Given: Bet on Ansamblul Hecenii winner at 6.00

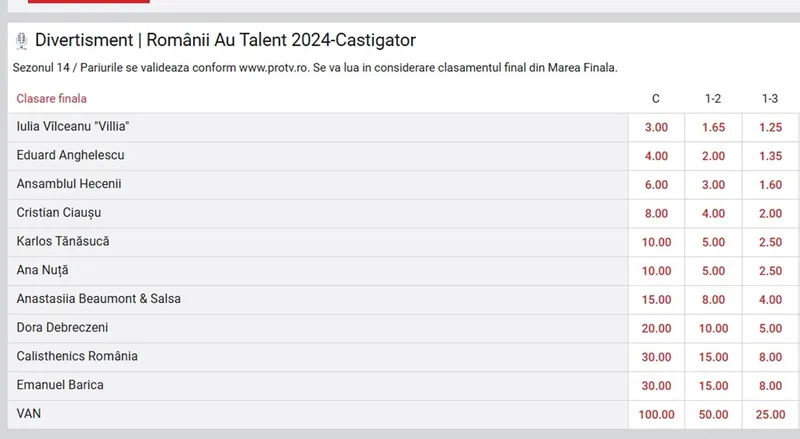Looking at the screenshot, I should click(656, 185).
